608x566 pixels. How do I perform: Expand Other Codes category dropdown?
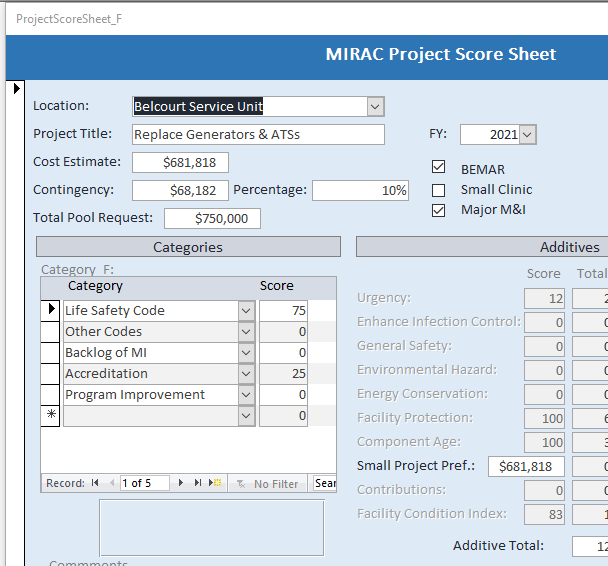[x=246, y=331]
